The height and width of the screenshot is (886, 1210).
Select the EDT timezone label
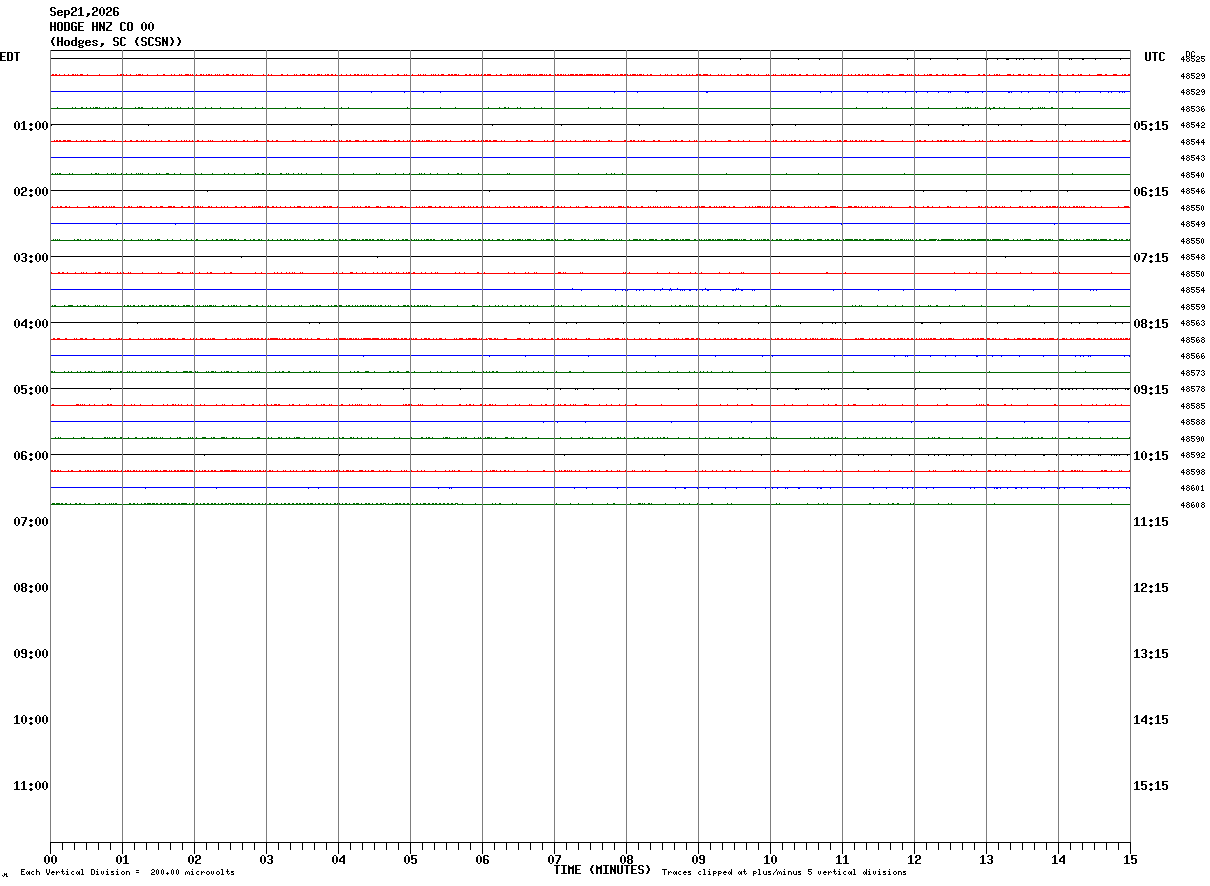(10, 57)
